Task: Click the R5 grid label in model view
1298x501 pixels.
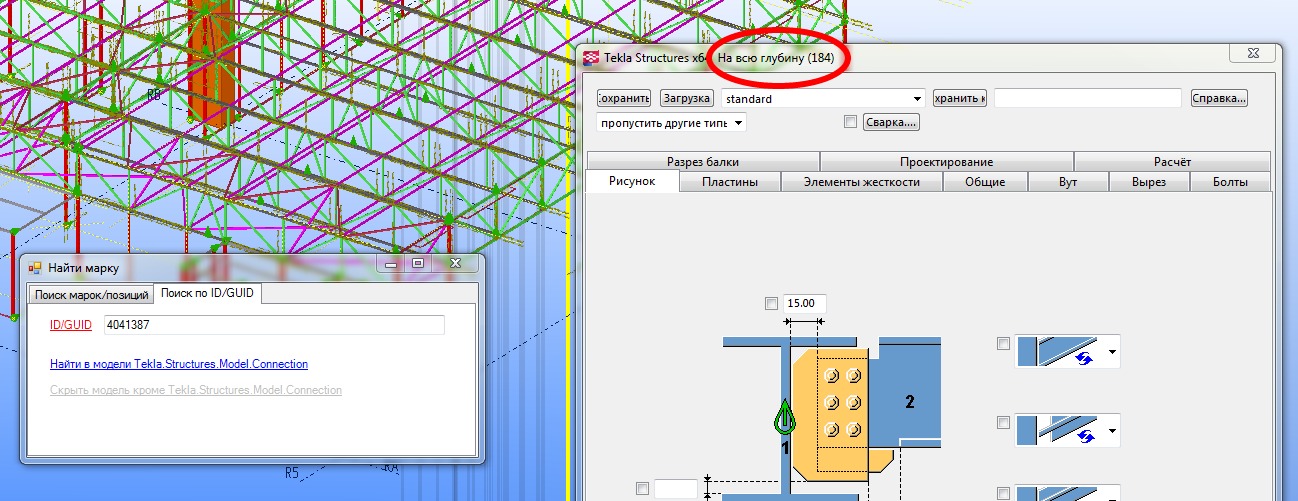Action: point(292,472)
